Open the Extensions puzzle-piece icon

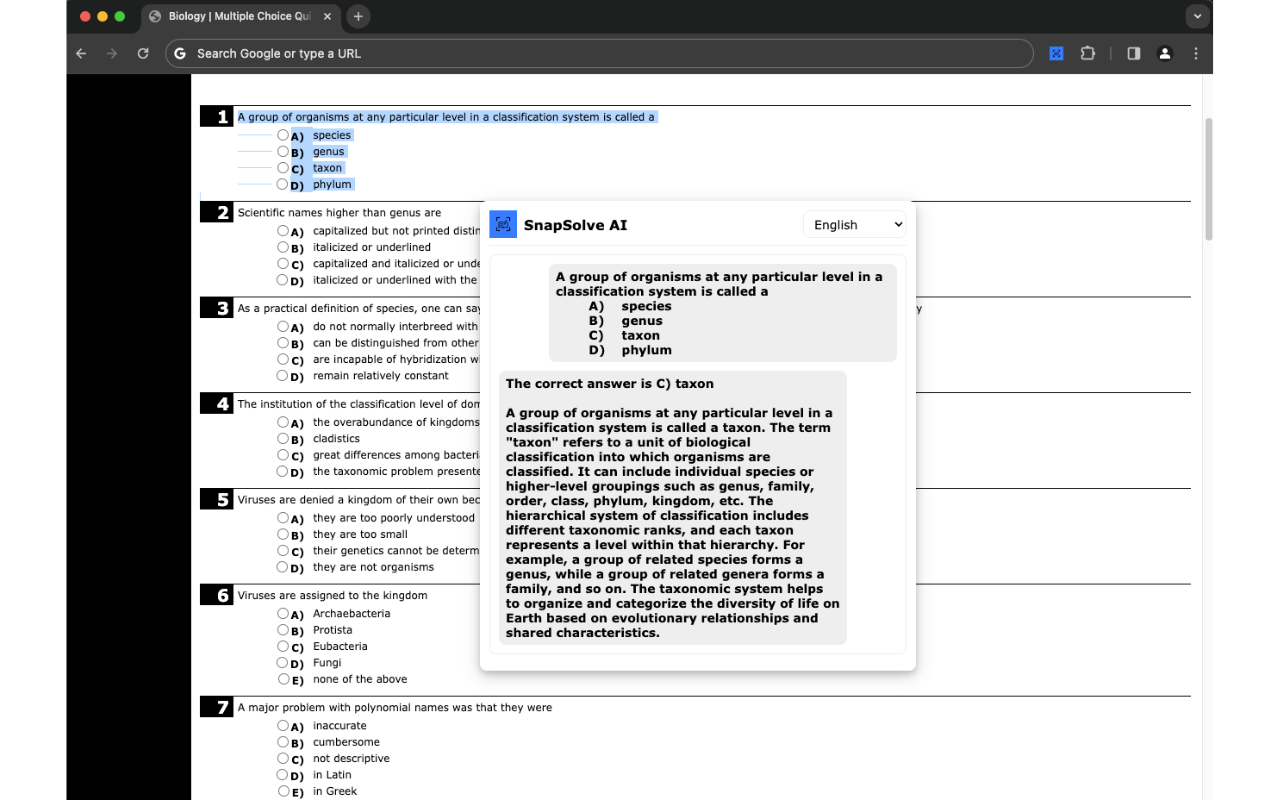pyautogui.click(x=1088, y=53)
